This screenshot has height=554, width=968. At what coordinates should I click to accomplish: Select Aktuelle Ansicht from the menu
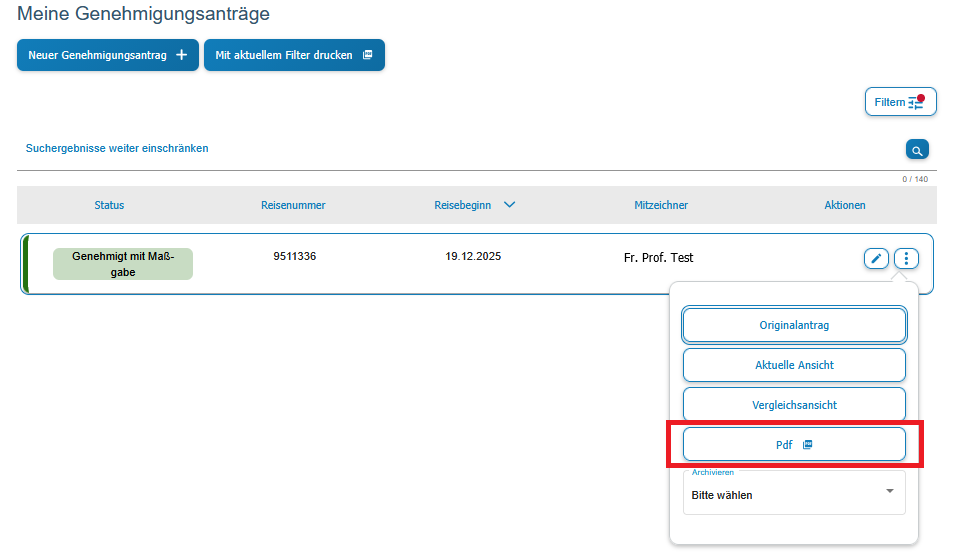[x=794, y=365]
